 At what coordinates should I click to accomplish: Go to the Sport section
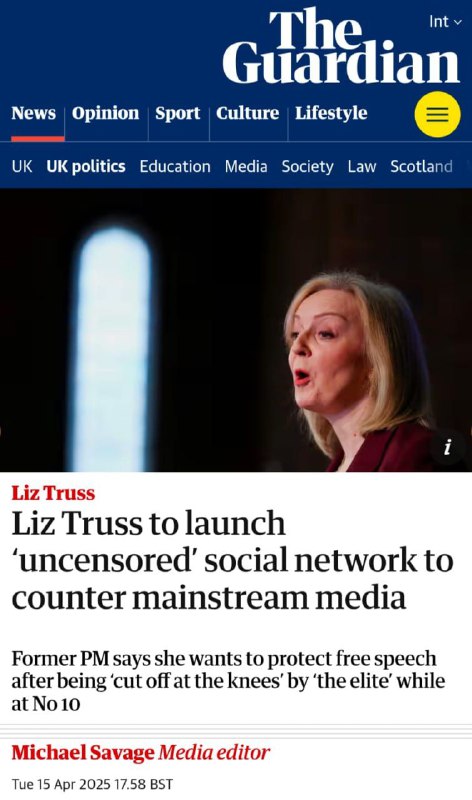coord(178,113)
